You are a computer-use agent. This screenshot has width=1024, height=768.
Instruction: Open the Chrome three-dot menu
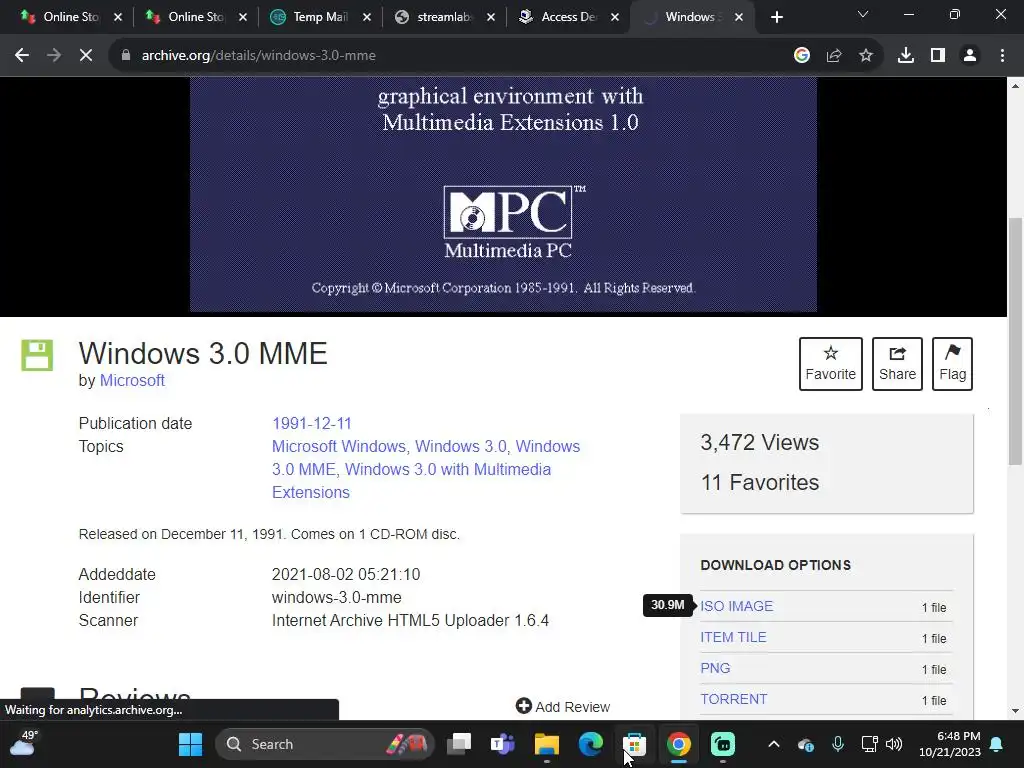tap(1002, 56)
